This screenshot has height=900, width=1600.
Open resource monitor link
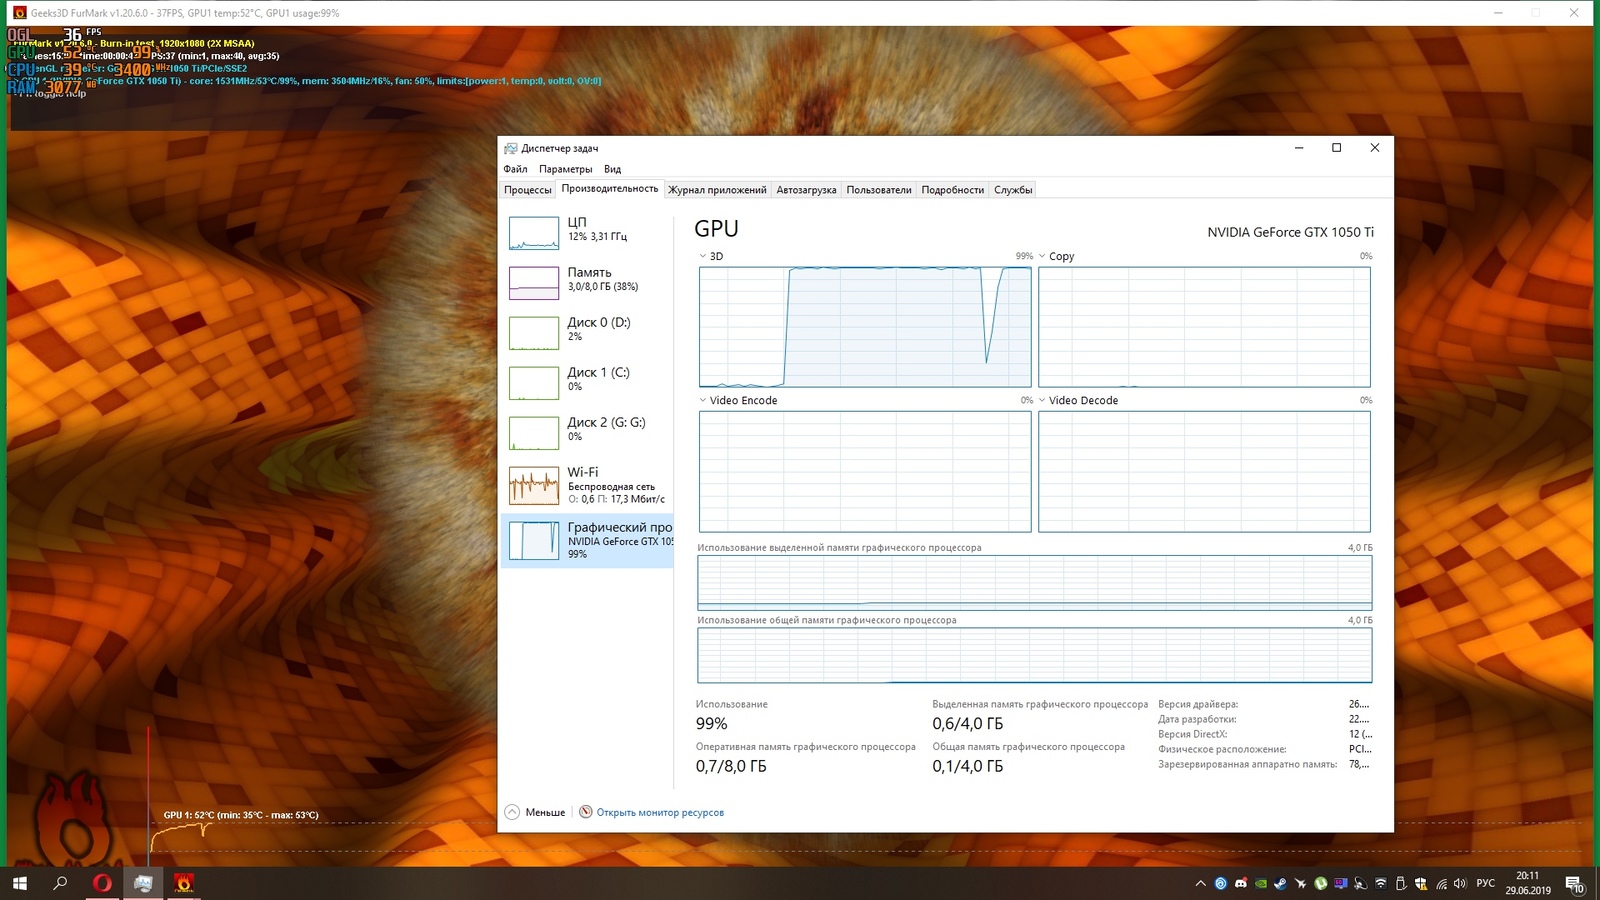660,813
